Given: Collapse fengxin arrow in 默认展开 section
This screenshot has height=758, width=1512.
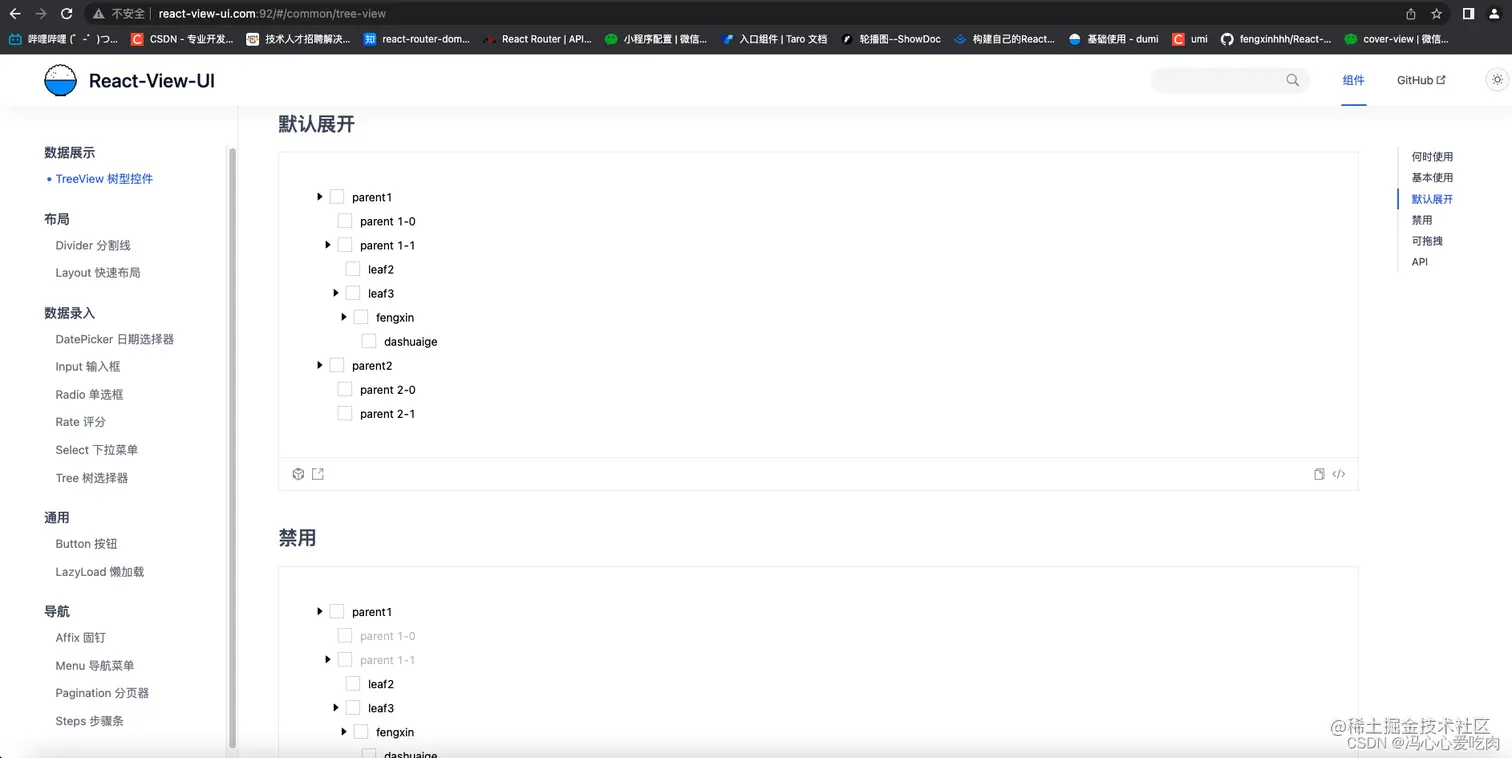Looking at the screenshot, I should click(344, 317).
